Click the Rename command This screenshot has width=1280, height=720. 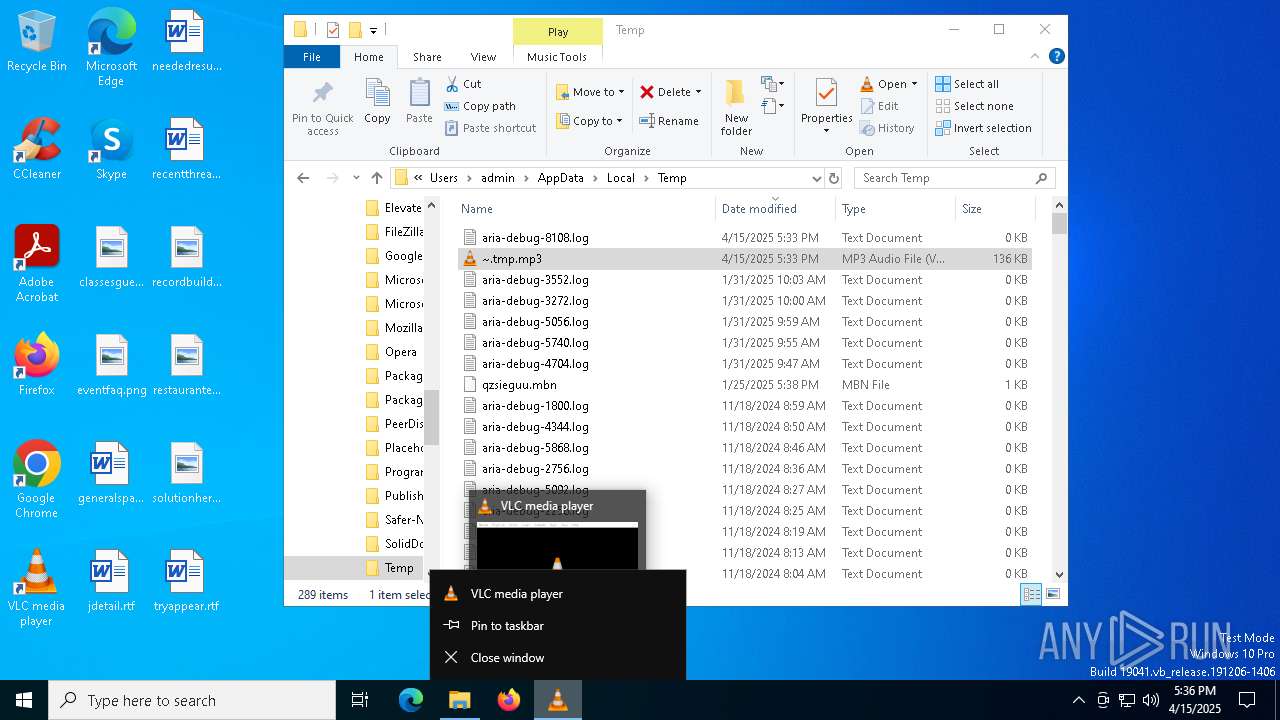click(x=669, y=121)
